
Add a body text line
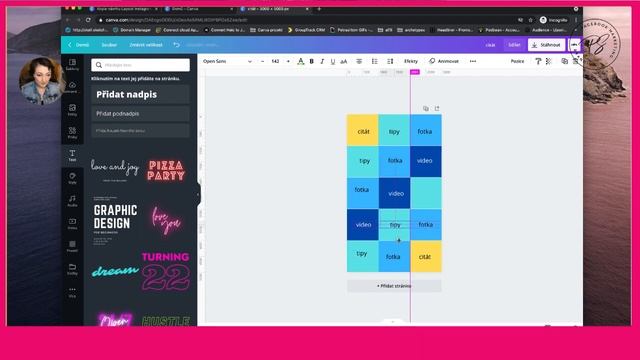tap(140, 131)
